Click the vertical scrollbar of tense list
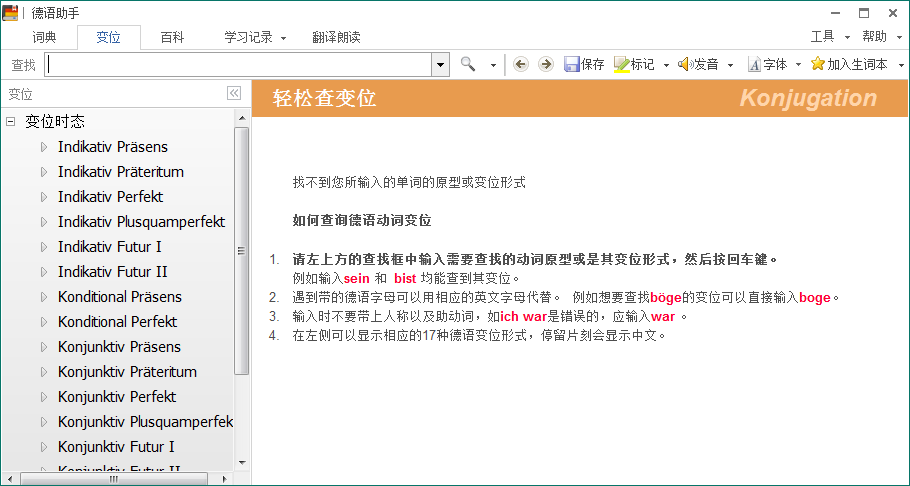 tap(241, 250)
